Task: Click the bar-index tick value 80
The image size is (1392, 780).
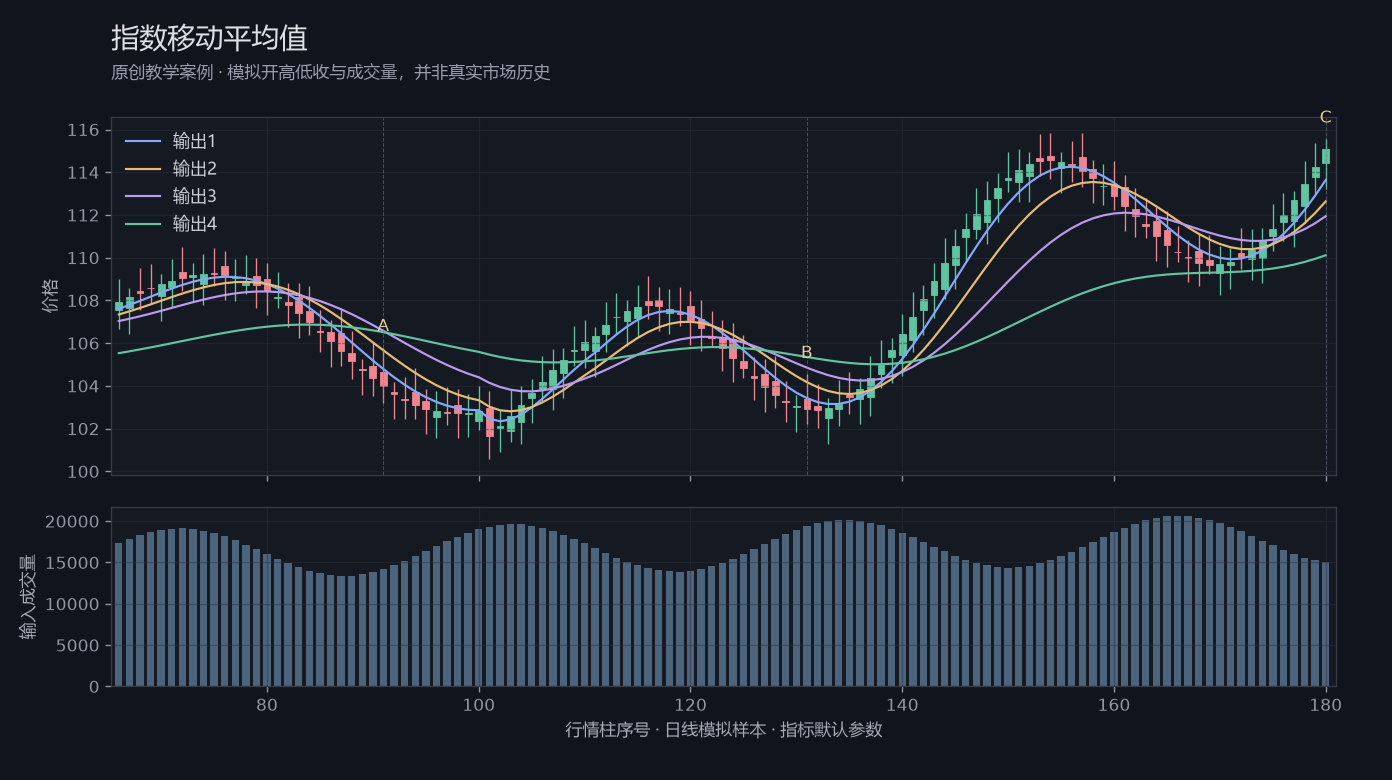Action: pyautogui.click(x=267, y=704)
